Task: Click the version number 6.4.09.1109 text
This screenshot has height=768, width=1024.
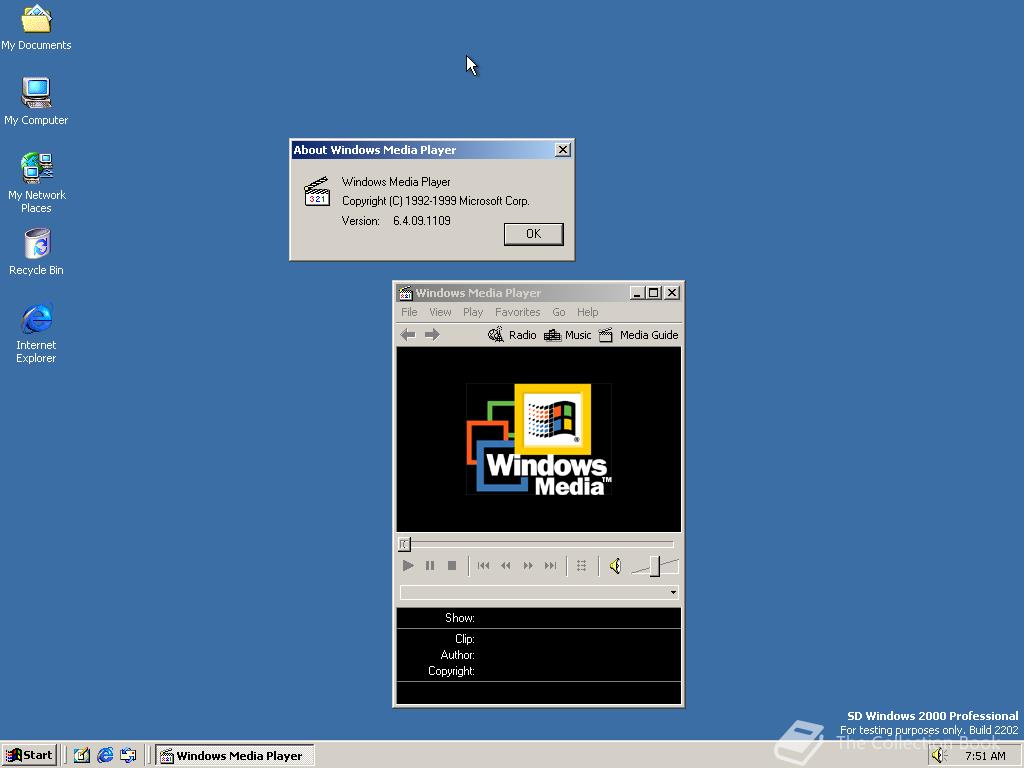Action: (422, 221)
